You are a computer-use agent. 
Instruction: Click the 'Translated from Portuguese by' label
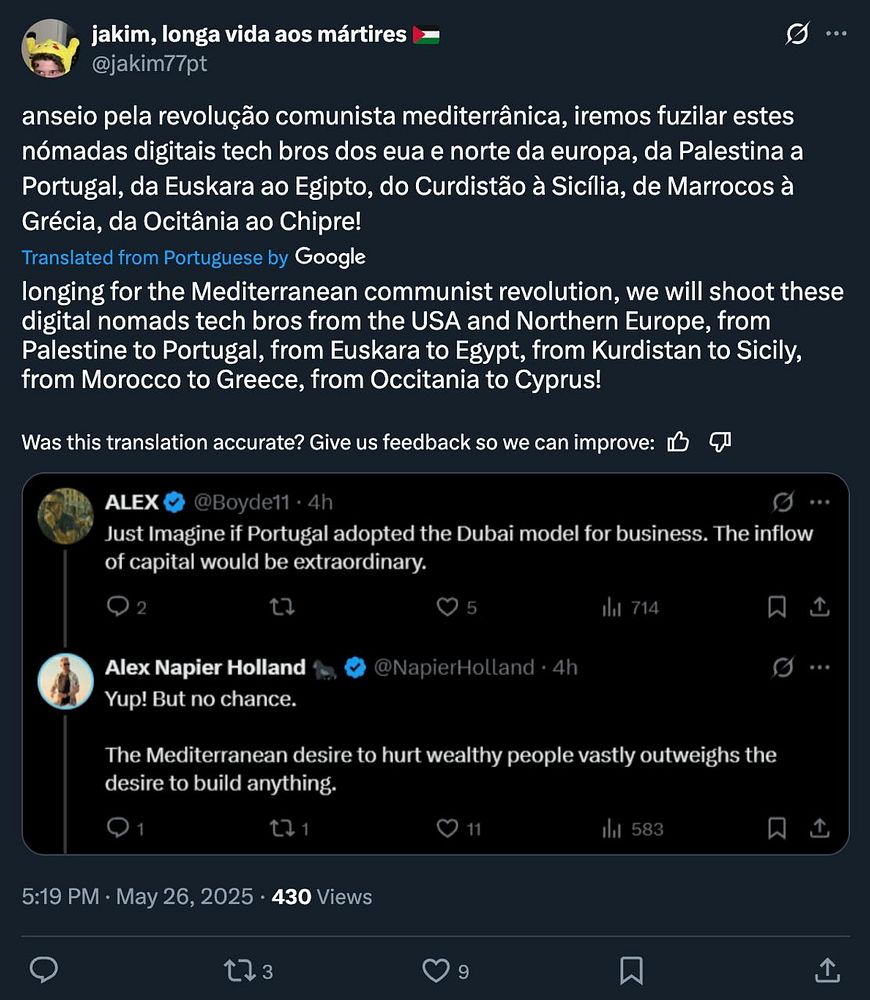[x=155, y=258]
